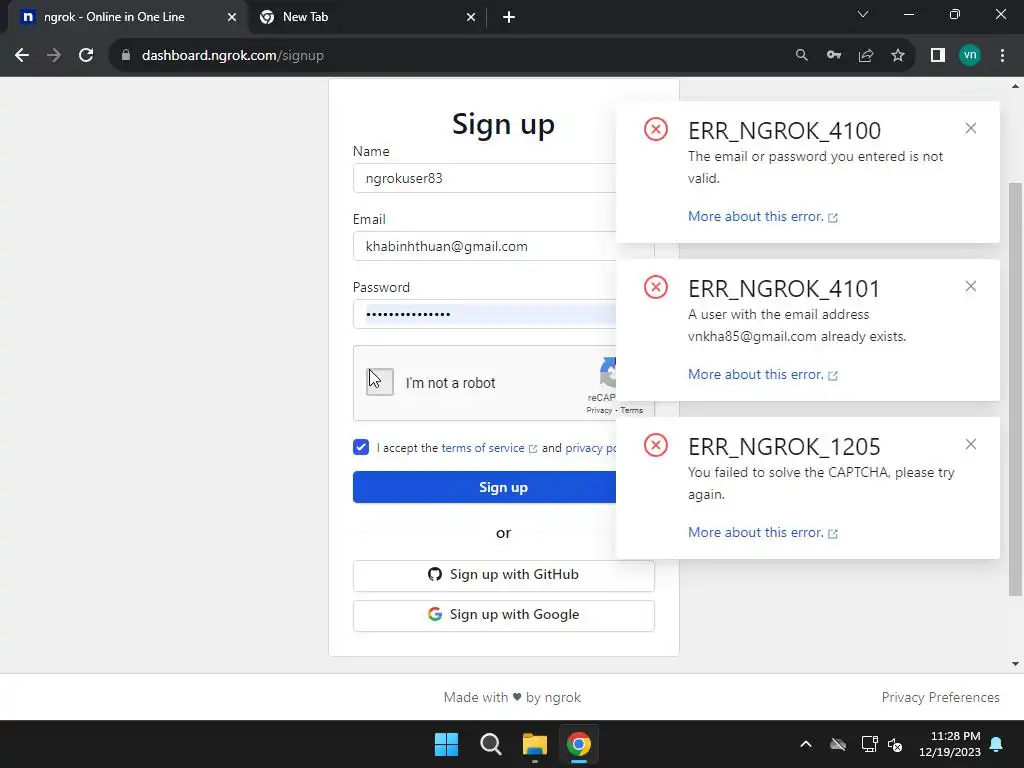Dismiss the ERR_NGROK_4101 notification

(x=970, y=286)
